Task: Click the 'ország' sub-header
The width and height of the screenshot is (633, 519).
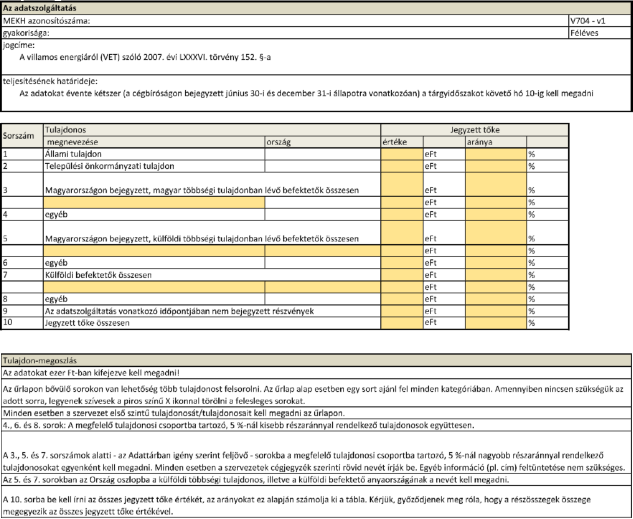Action: (x=279, y=142)
